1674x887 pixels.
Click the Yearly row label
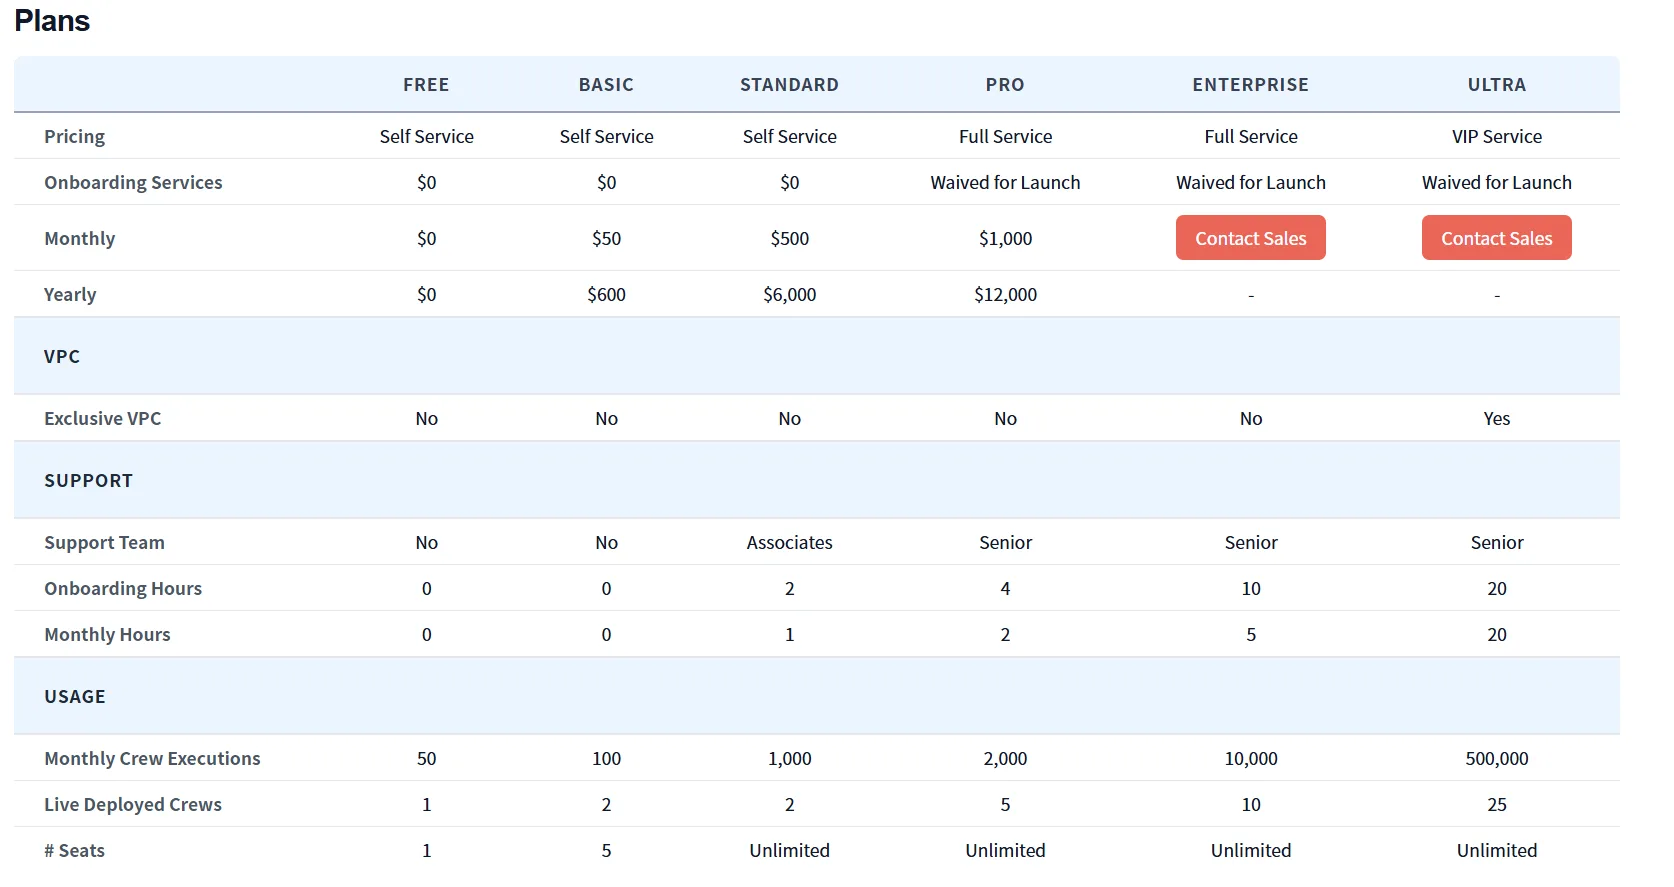tap(70, 295)
